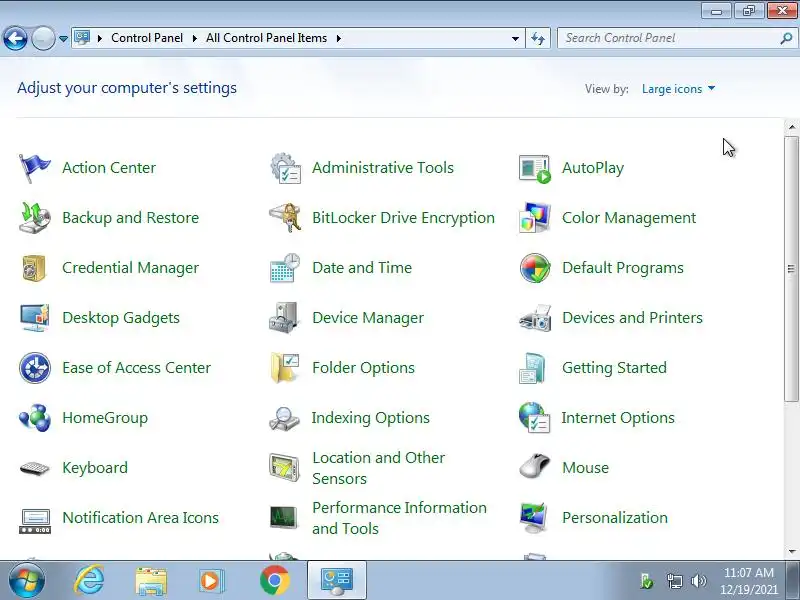Screen dimensions: 800x600
Task: Open the Action Center flag icon
Action: pos(35,168)
